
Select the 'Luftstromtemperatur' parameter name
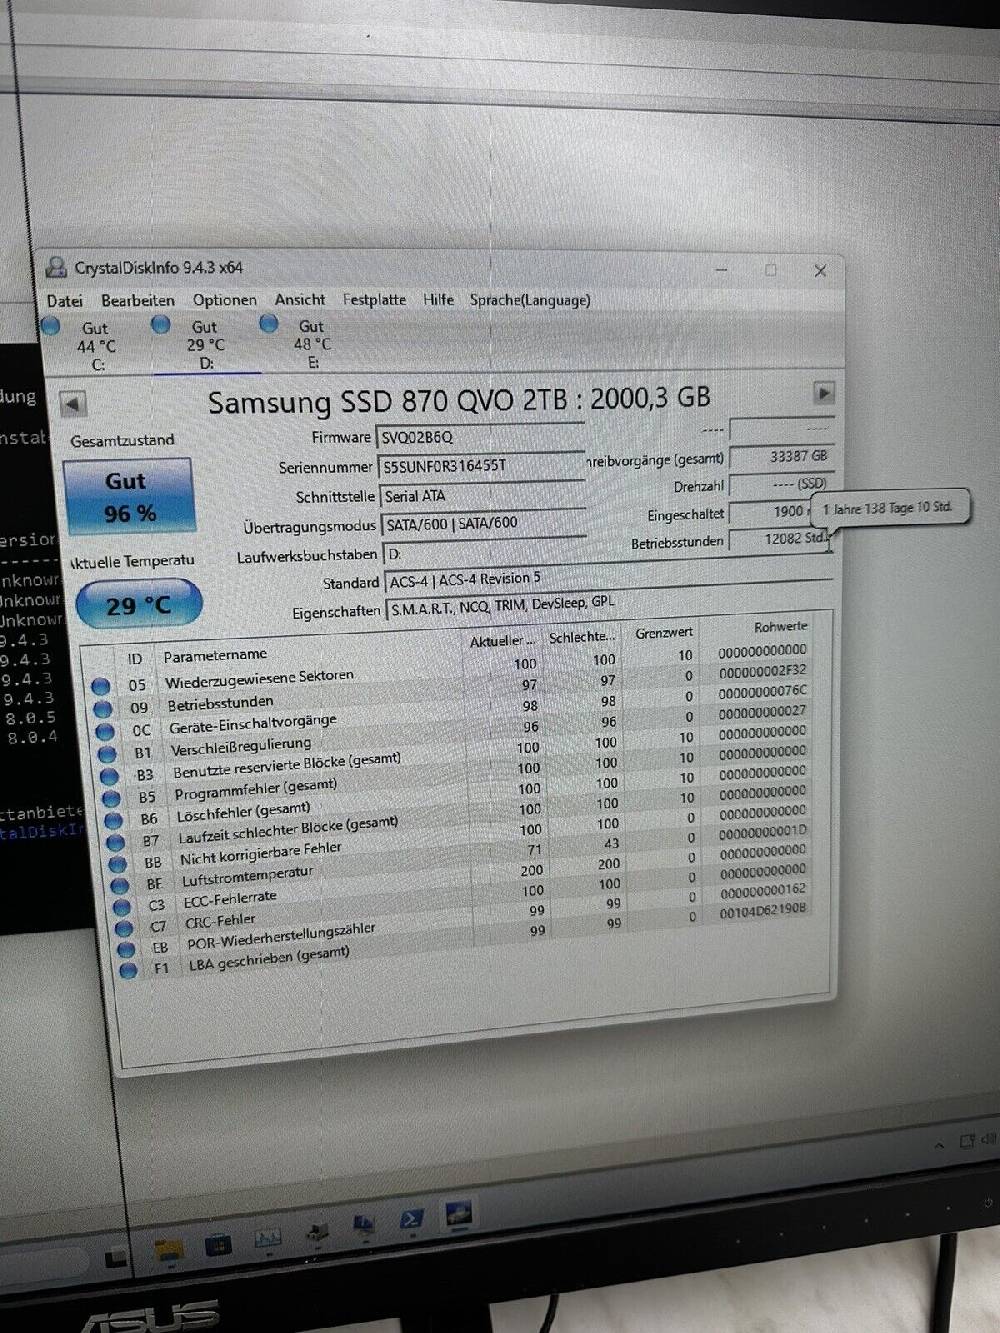tap(247, 877)
